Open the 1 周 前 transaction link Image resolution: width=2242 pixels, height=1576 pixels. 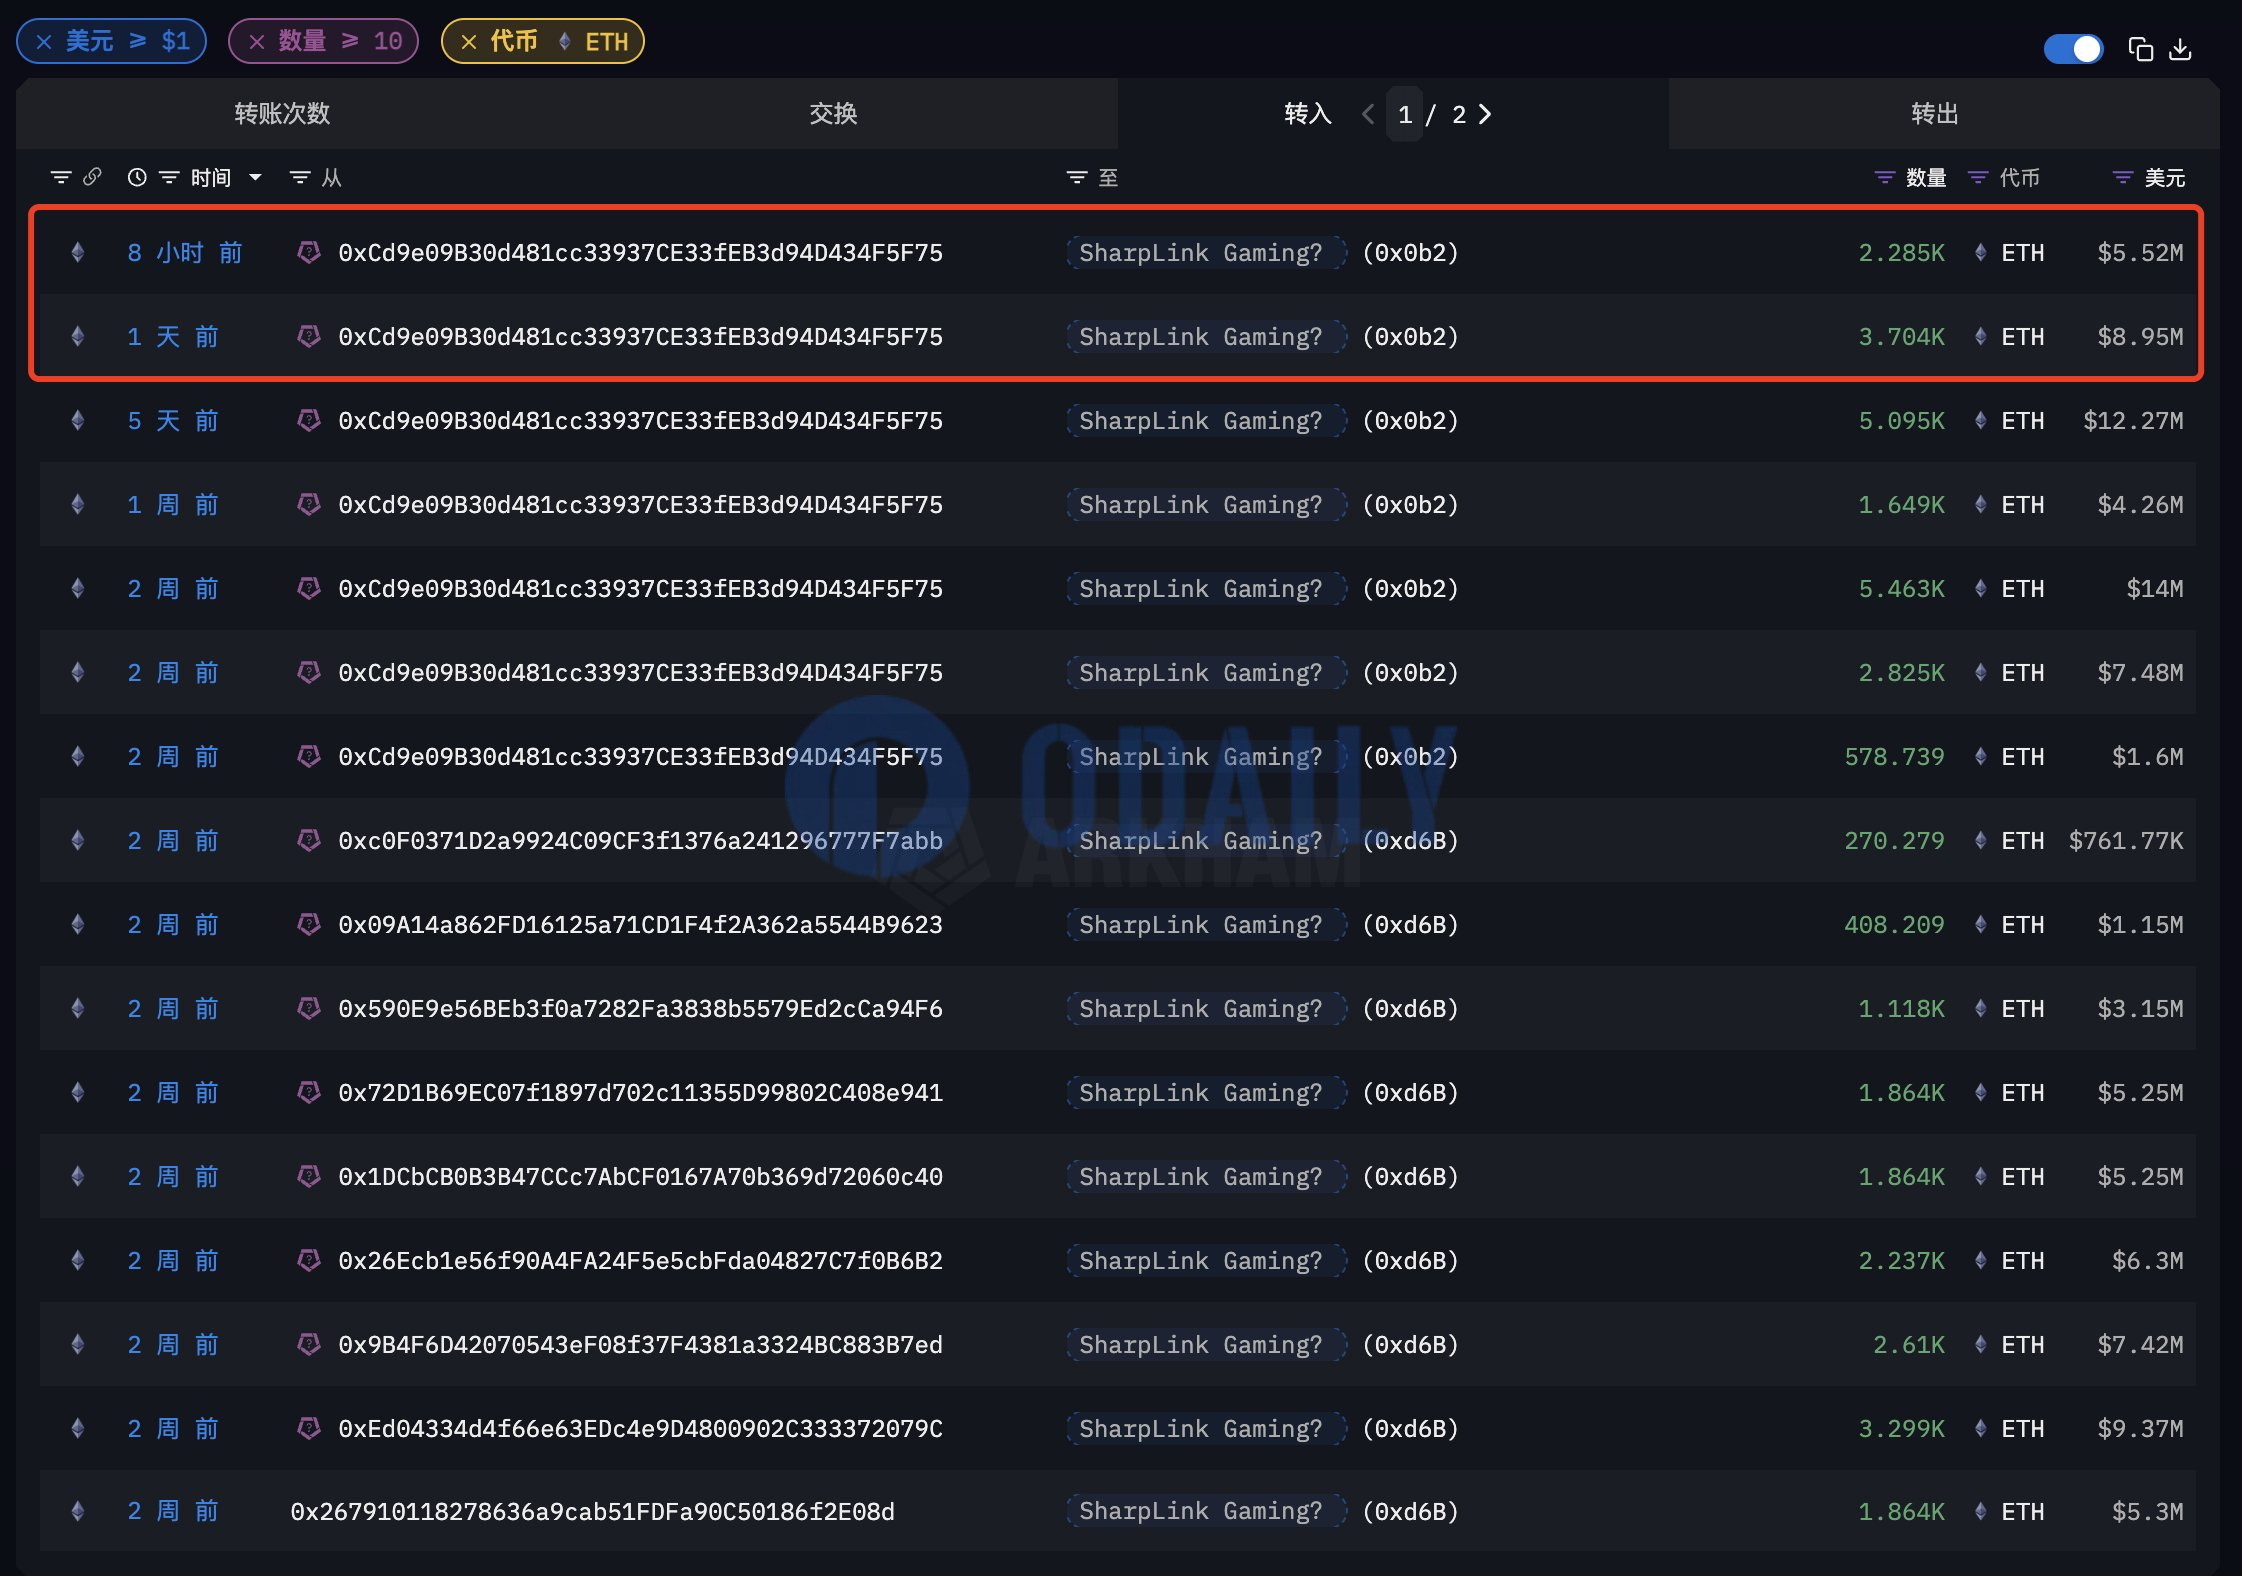(173, 505)
